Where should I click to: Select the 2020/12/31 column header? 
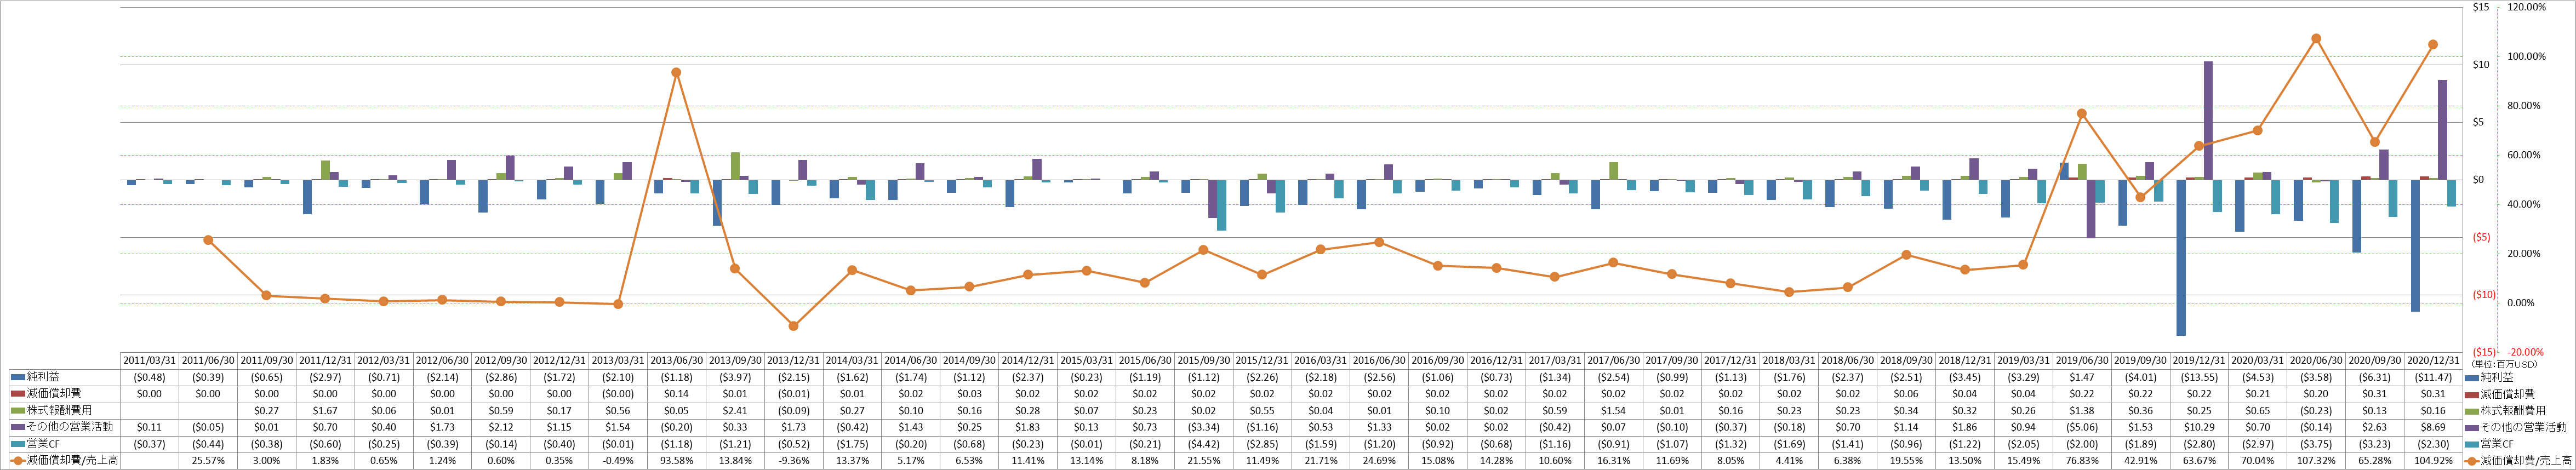(x=2434, y=360)
